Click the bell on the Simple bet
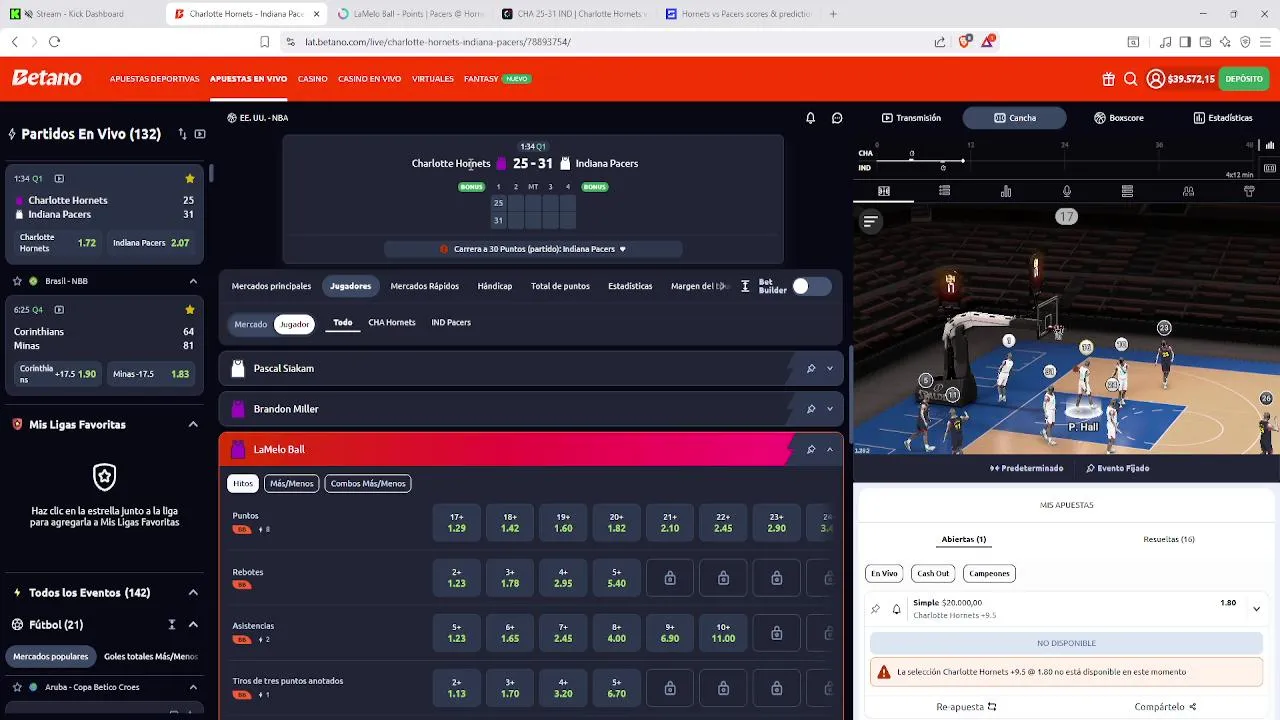1280x720 pixels. click(x=896, y=609)
